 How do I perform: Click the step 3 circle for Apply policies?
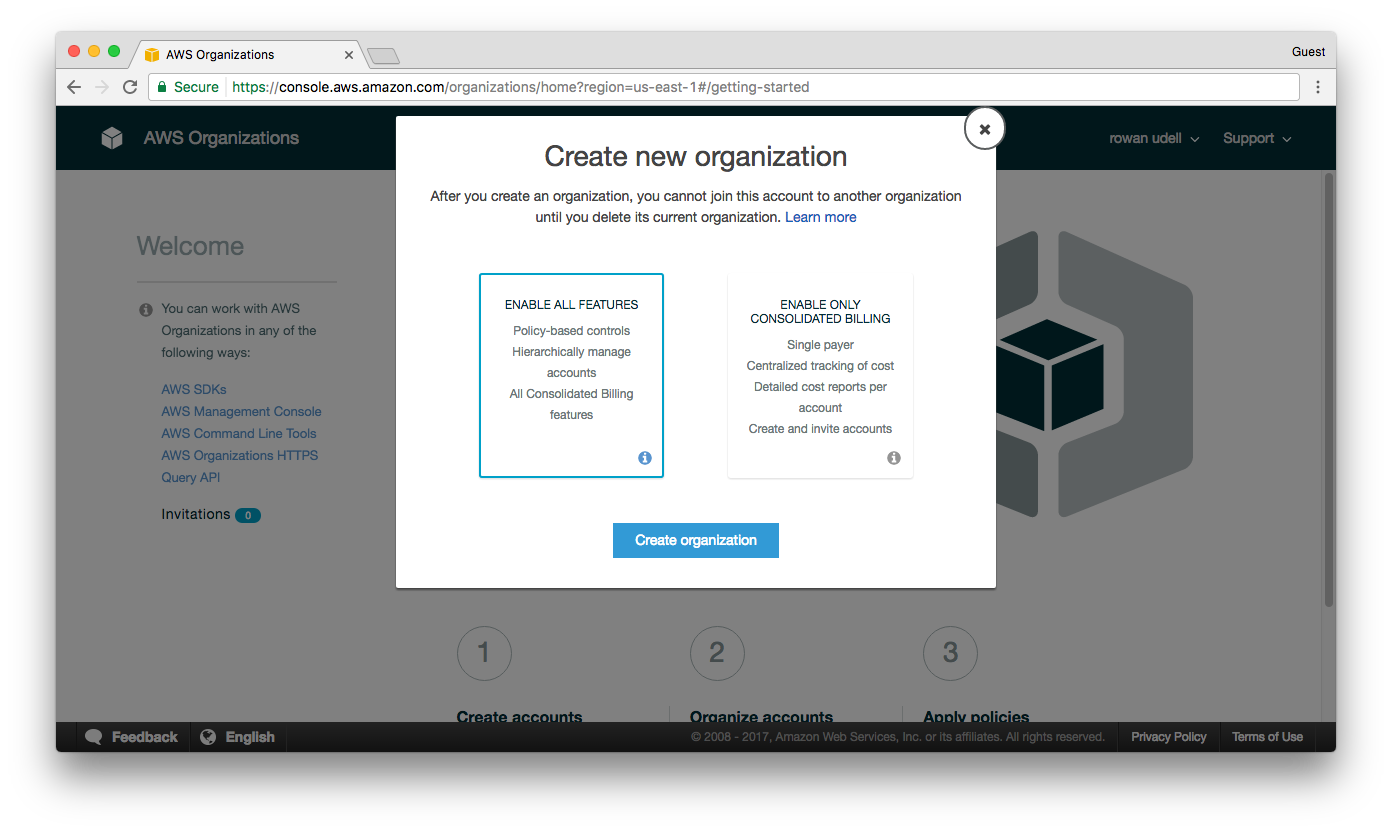(950, 653)
